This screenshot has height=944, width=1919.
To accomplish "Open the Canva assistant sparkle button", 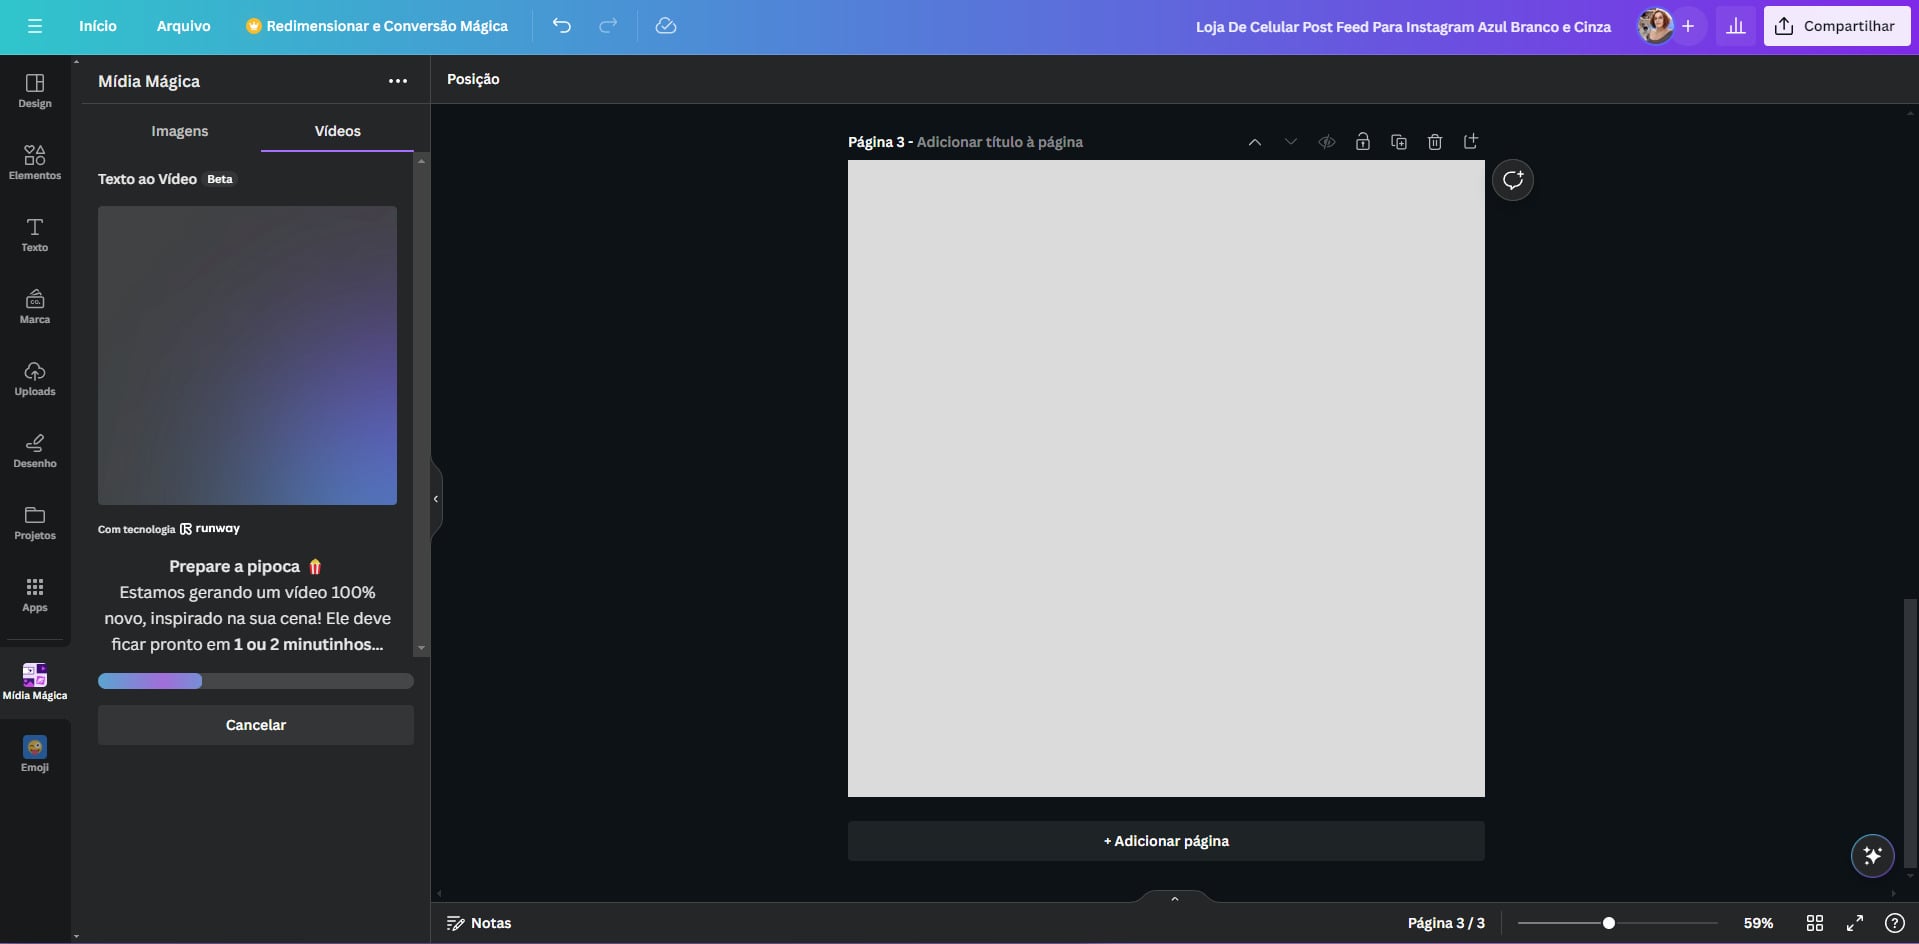I will click(1872, 856).
